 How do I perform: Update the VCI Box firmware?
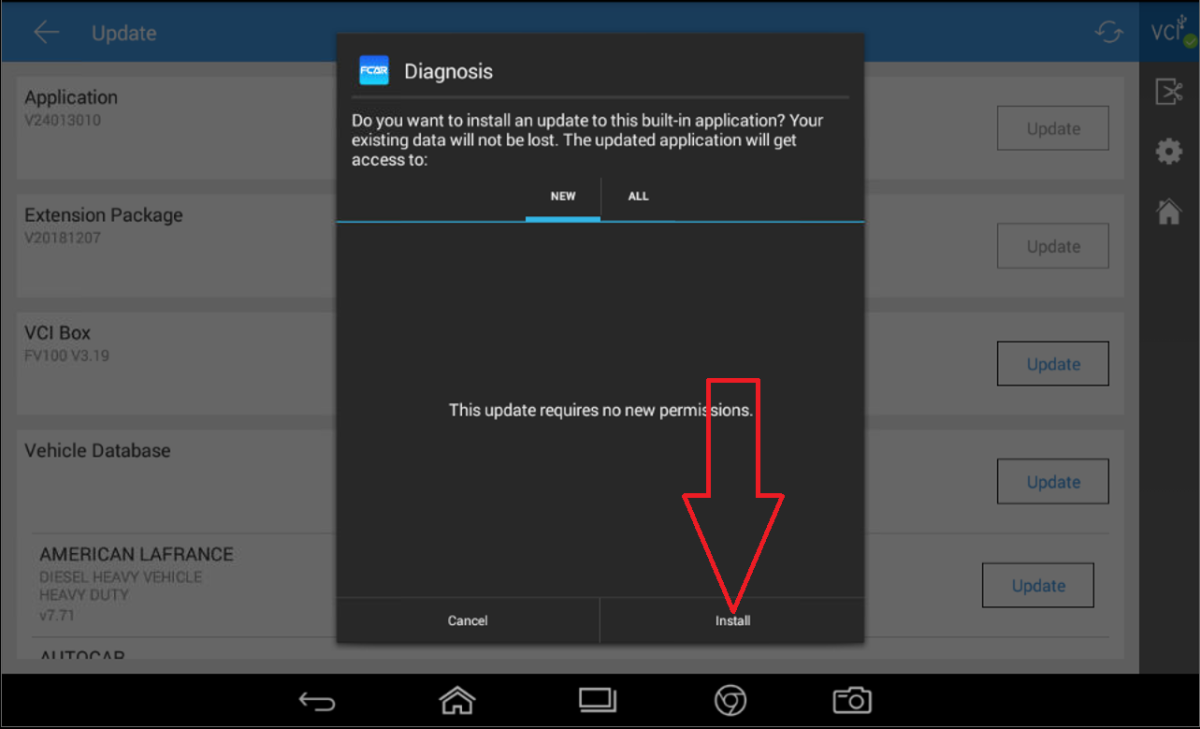coord(1052,364)
